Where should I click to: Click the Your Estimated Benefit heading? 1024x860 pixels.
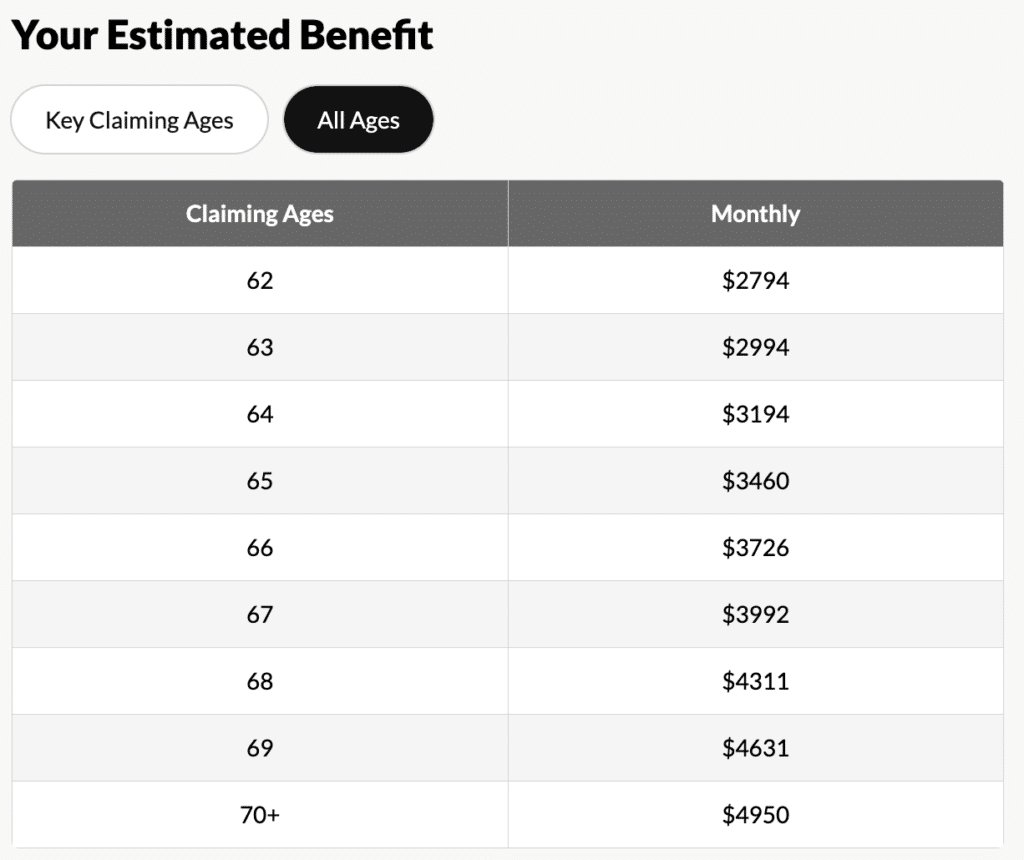[x=222, y=35]
